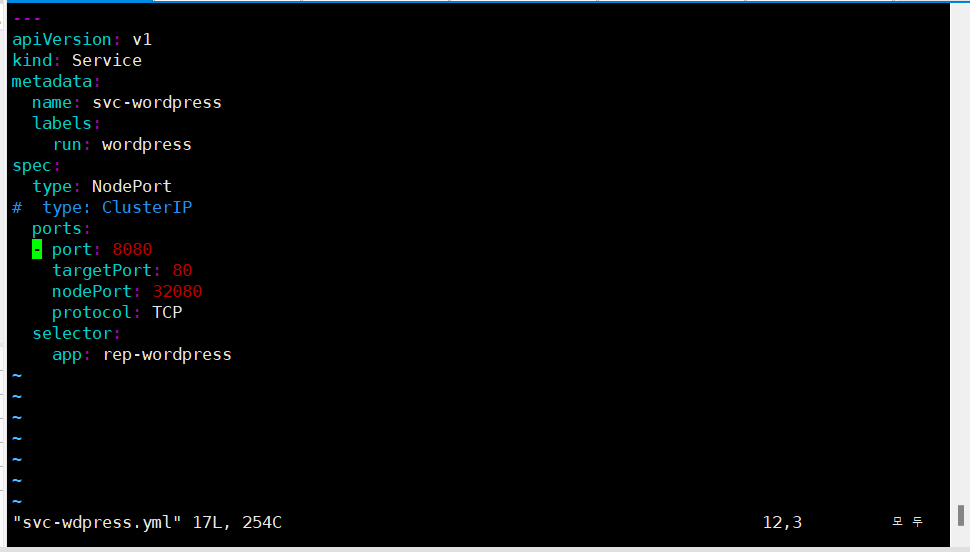Viewport: 970px width, 552px height.
Task: Place cursor on the ports key
Action: (61, 228)
